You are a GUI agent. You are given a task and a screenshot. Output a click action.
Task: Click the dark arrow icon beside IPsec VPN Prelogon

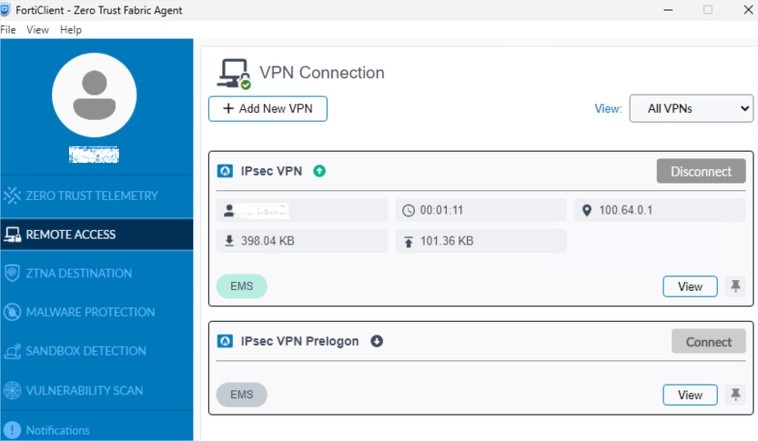[377, 341]
